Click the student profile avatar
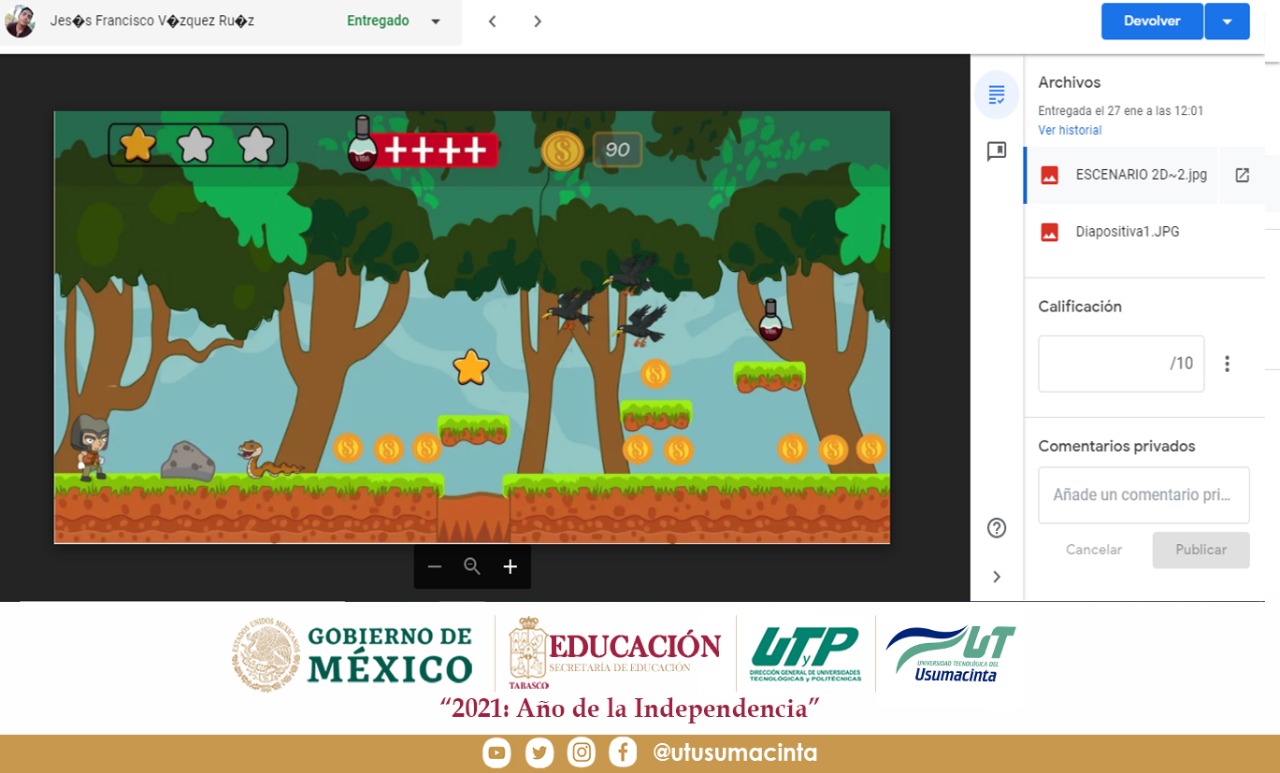The width and height of the screenshot is (1280, 773). pos(20,21)
